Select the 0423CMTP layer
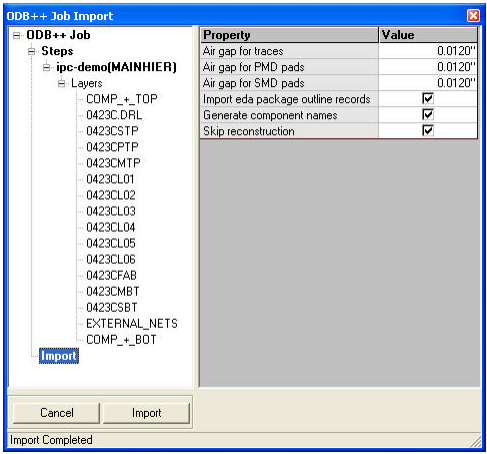This screenshot has height=454, width=487. tap(113, 163)
